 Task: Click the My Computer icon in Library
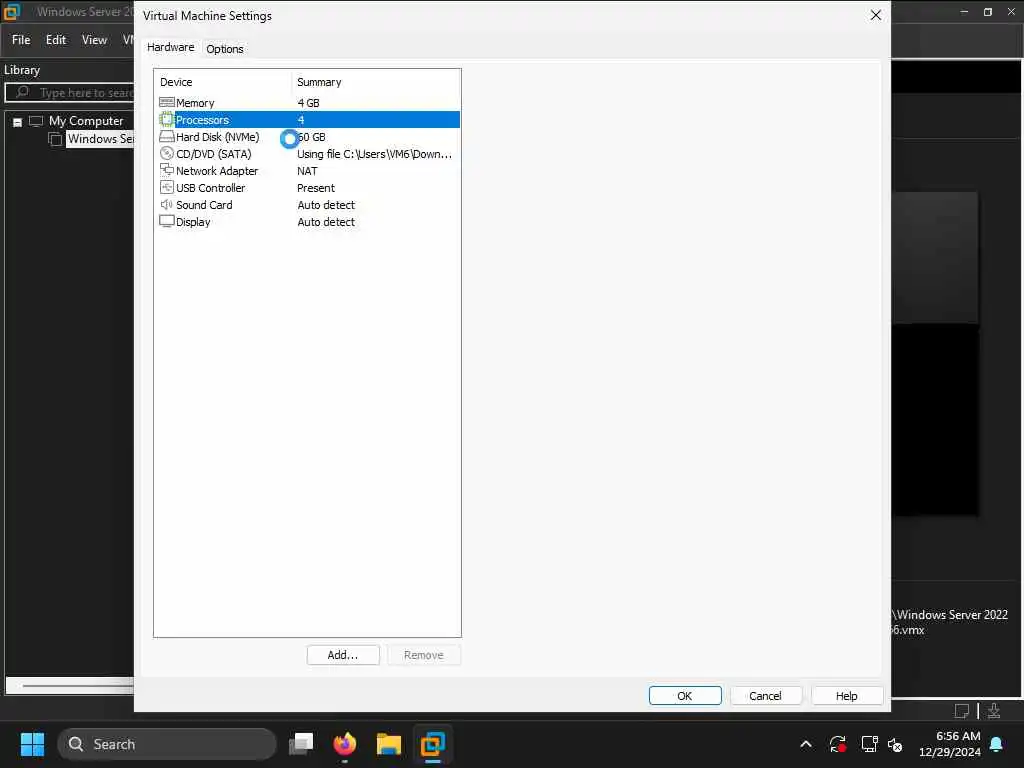(36, 121)
